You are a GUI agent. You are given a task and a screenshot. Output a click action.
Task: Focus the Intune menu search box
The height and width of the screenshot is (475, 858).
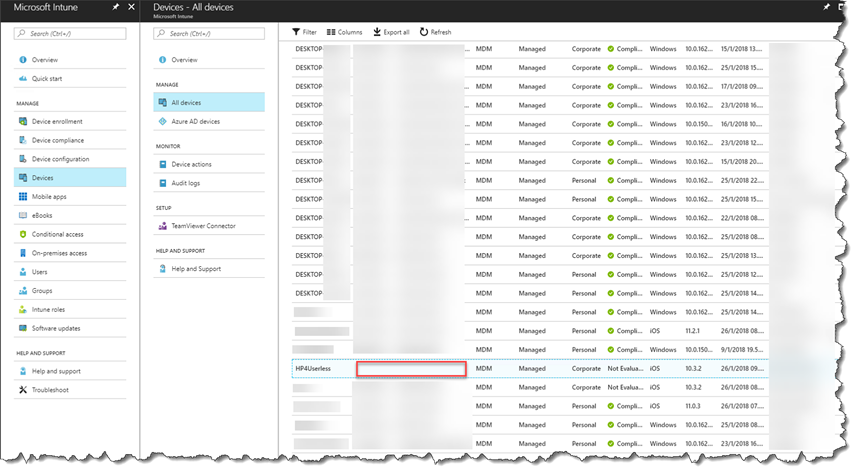click(x=70, y=33)
